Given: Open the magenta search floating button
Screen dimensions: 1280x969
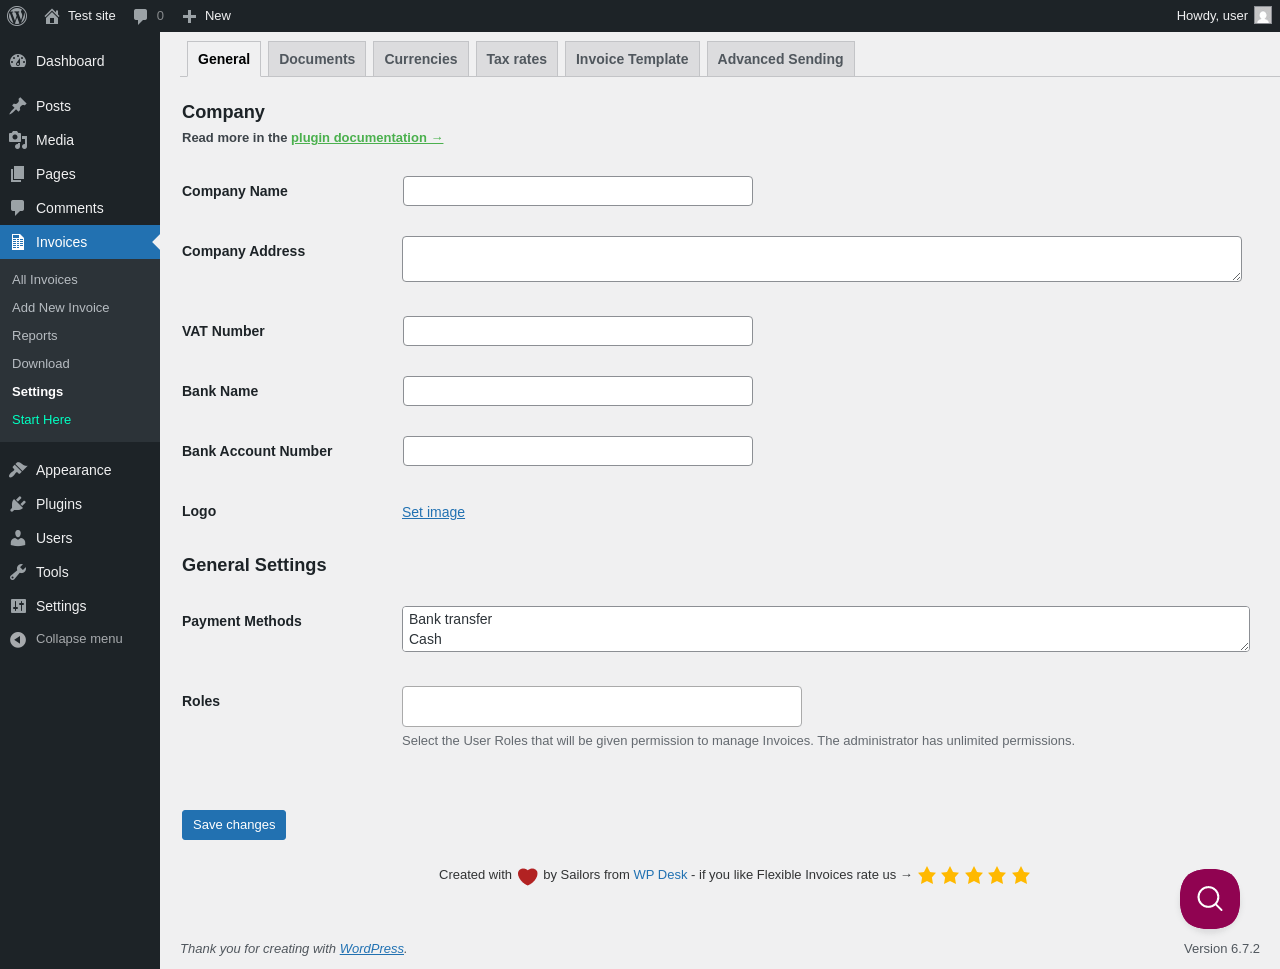Looking at the screenshot, I should (x=1210, y=899).
